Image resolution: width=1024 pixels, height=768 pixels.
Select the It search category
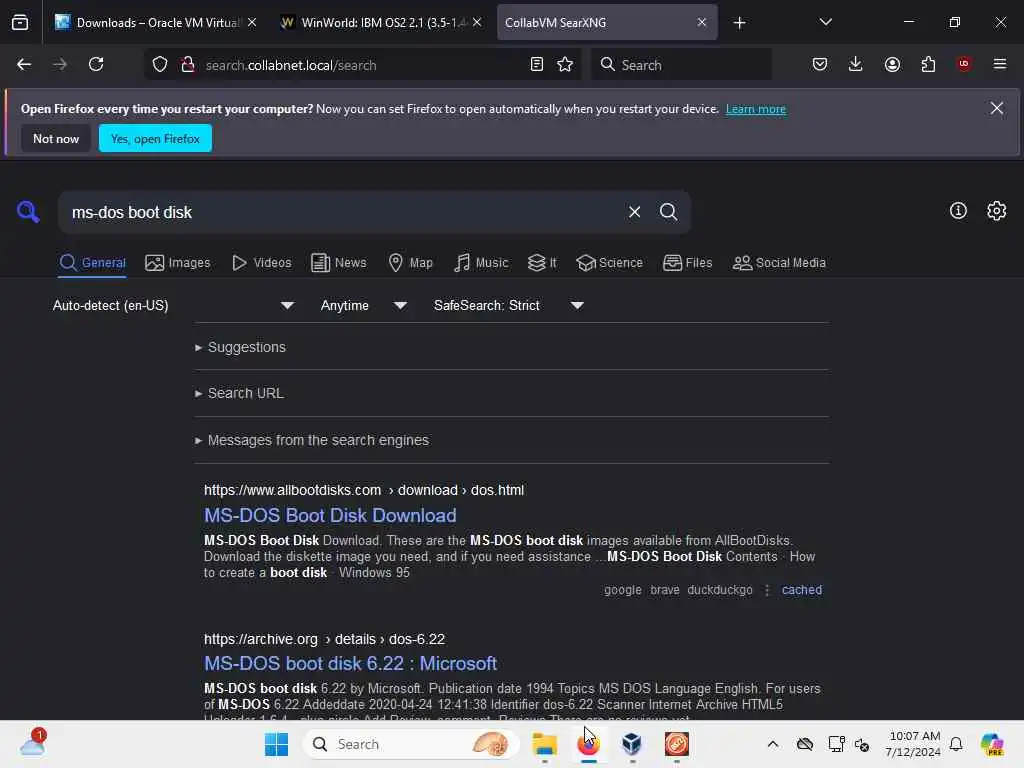[x=542, y=263]
